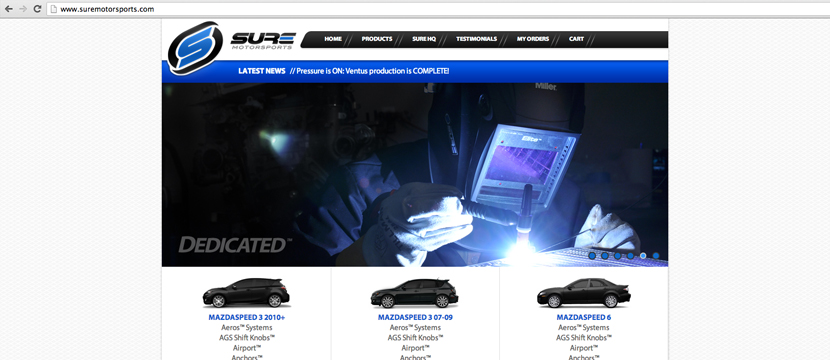The height and width of the screenshot is (360, 830).
Task: Select the third slideshow indicator dot
Action: [x=617, y=256]
